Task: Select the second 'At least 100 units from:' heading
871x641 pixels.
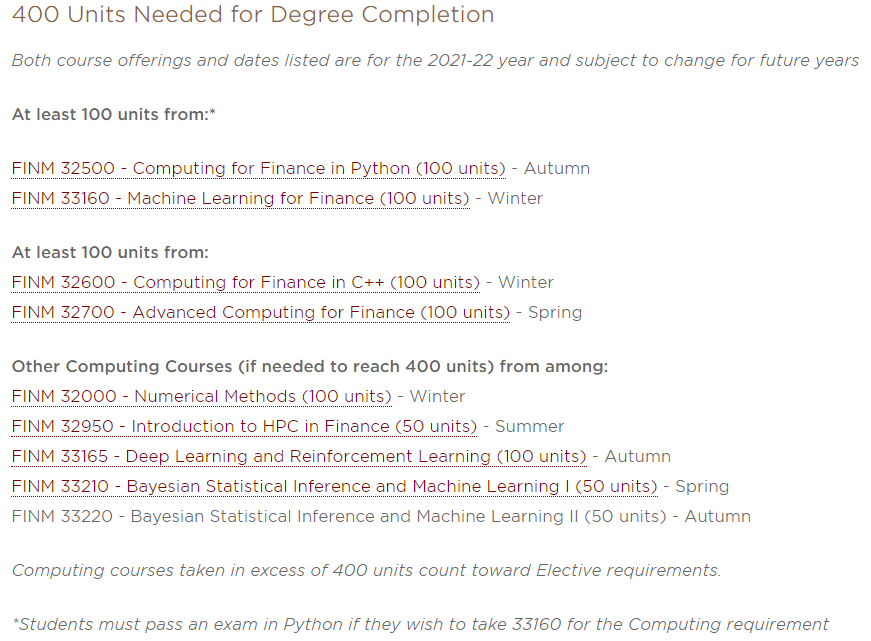Action: pyautogui.click(x=110, y=253)
